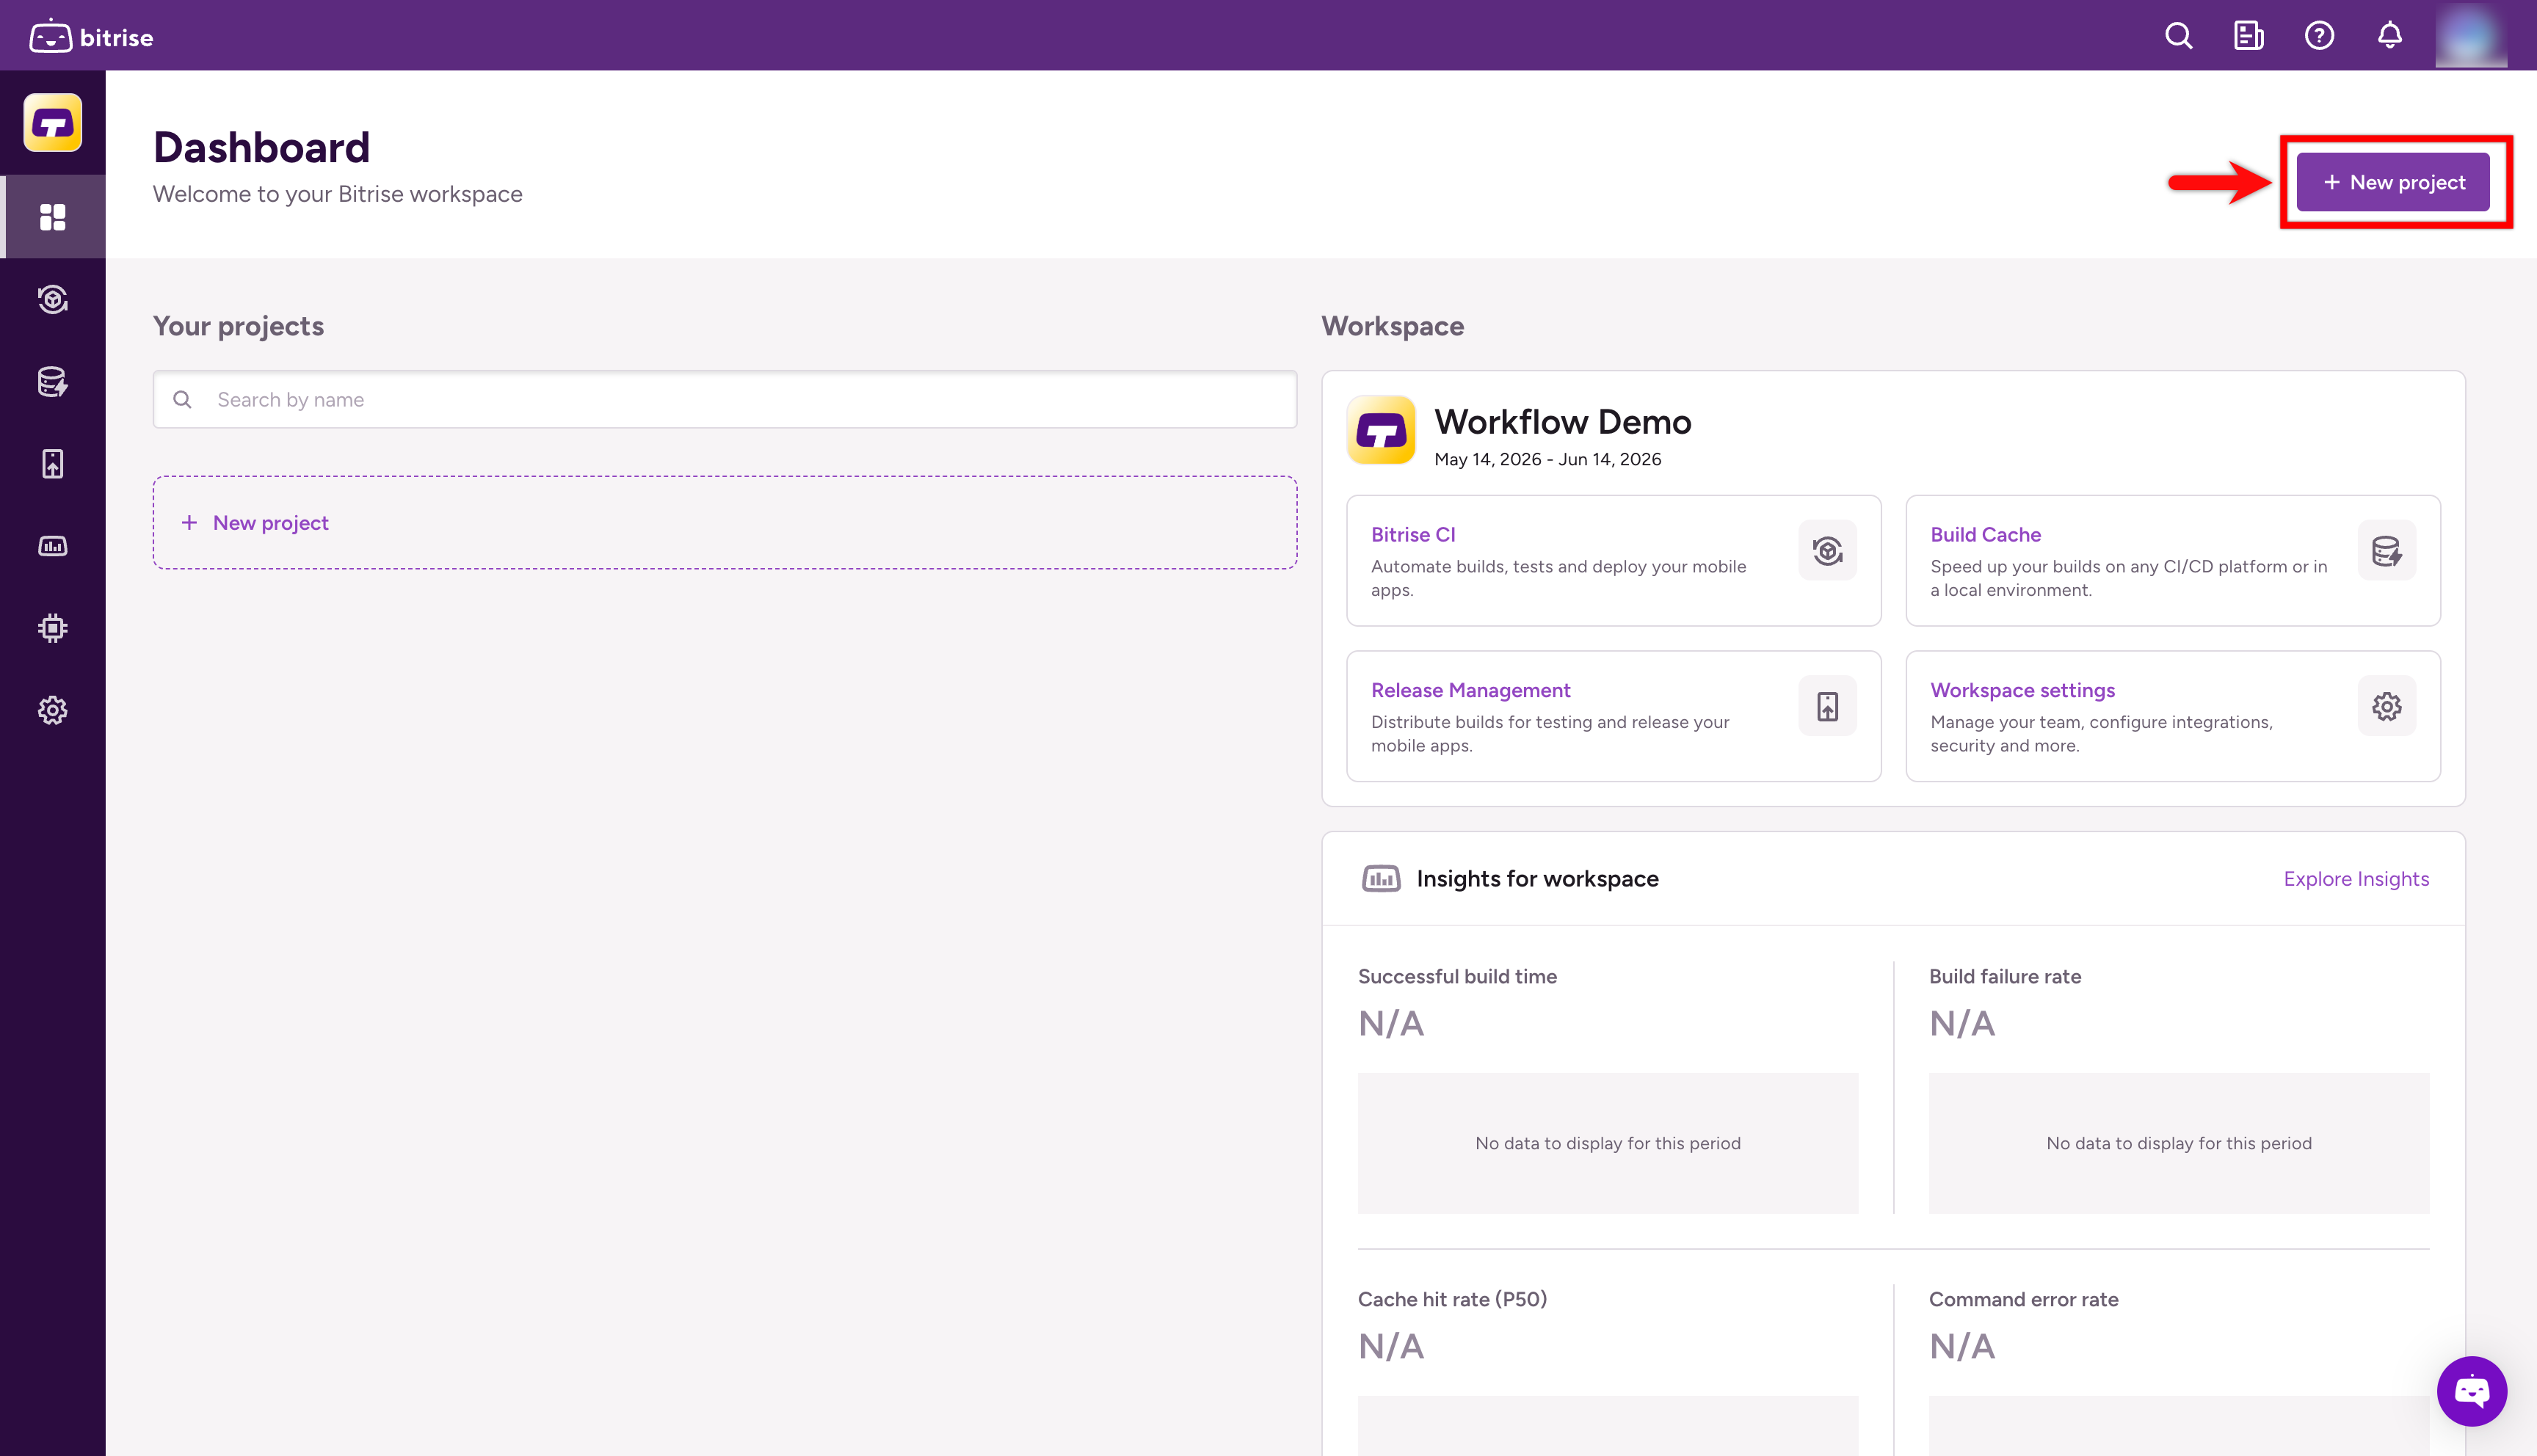Click the dashed New project card

coord(725,522)
